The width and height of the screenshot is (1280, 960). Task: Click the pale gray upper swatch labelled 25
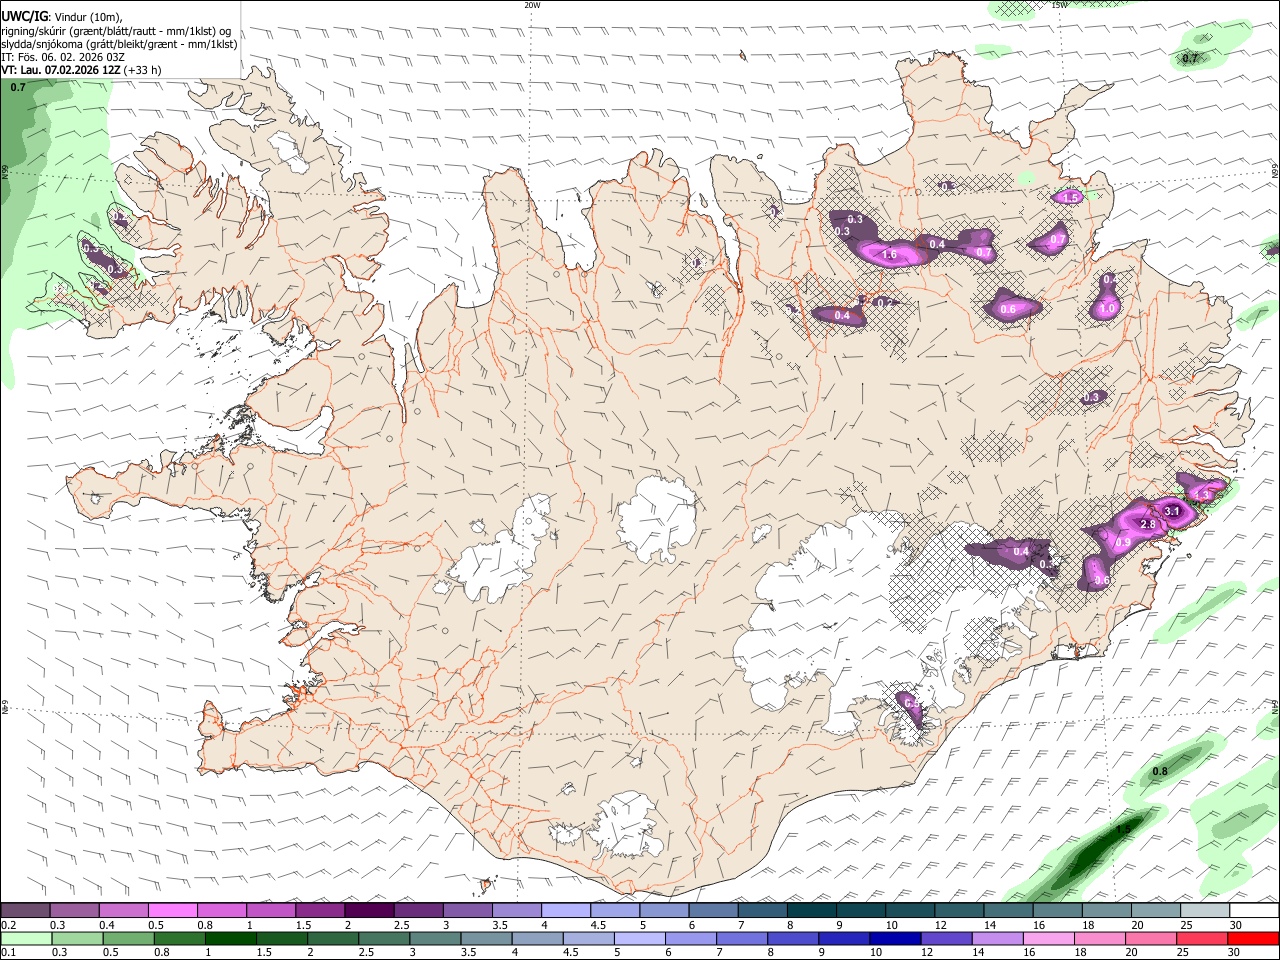click(1203, 910)
